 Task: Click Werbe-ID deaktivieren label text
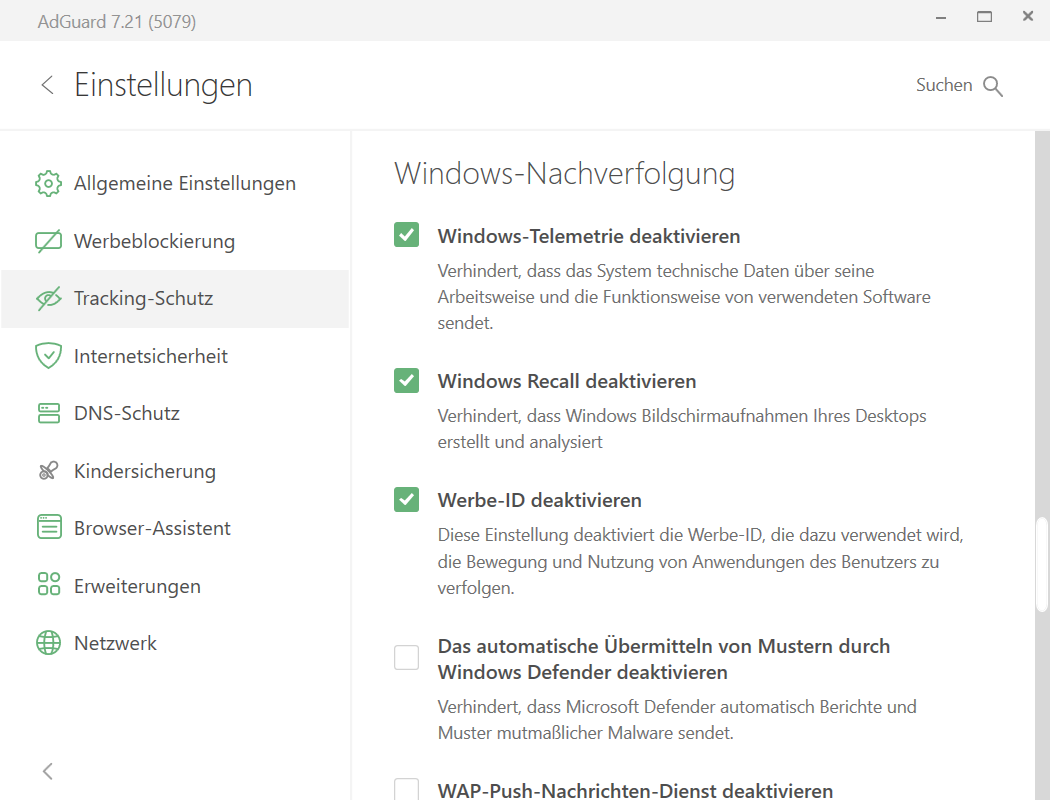(539, 501)
